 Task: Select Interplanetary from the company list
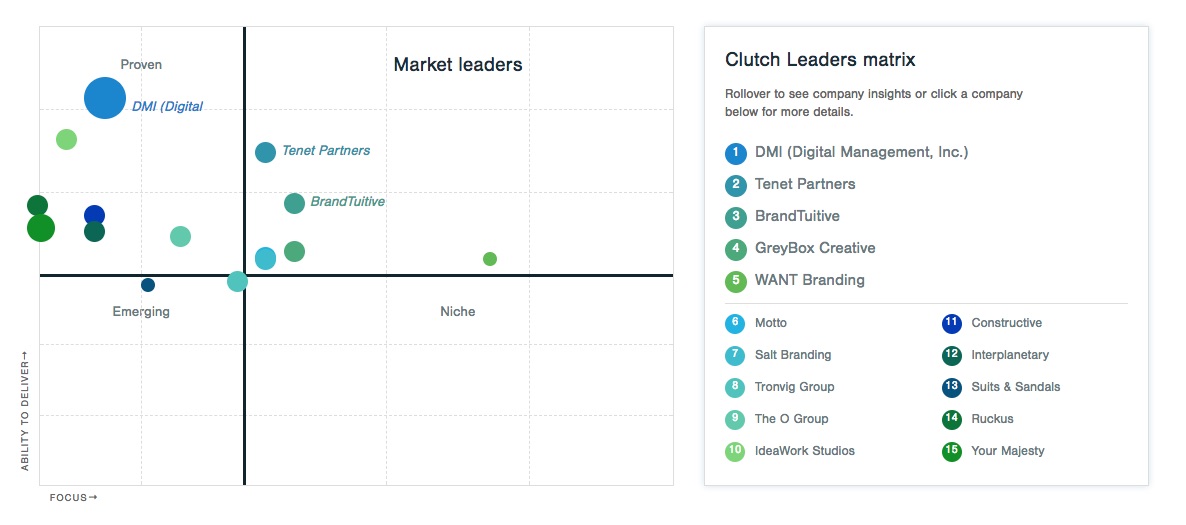tap(1010, 355)
